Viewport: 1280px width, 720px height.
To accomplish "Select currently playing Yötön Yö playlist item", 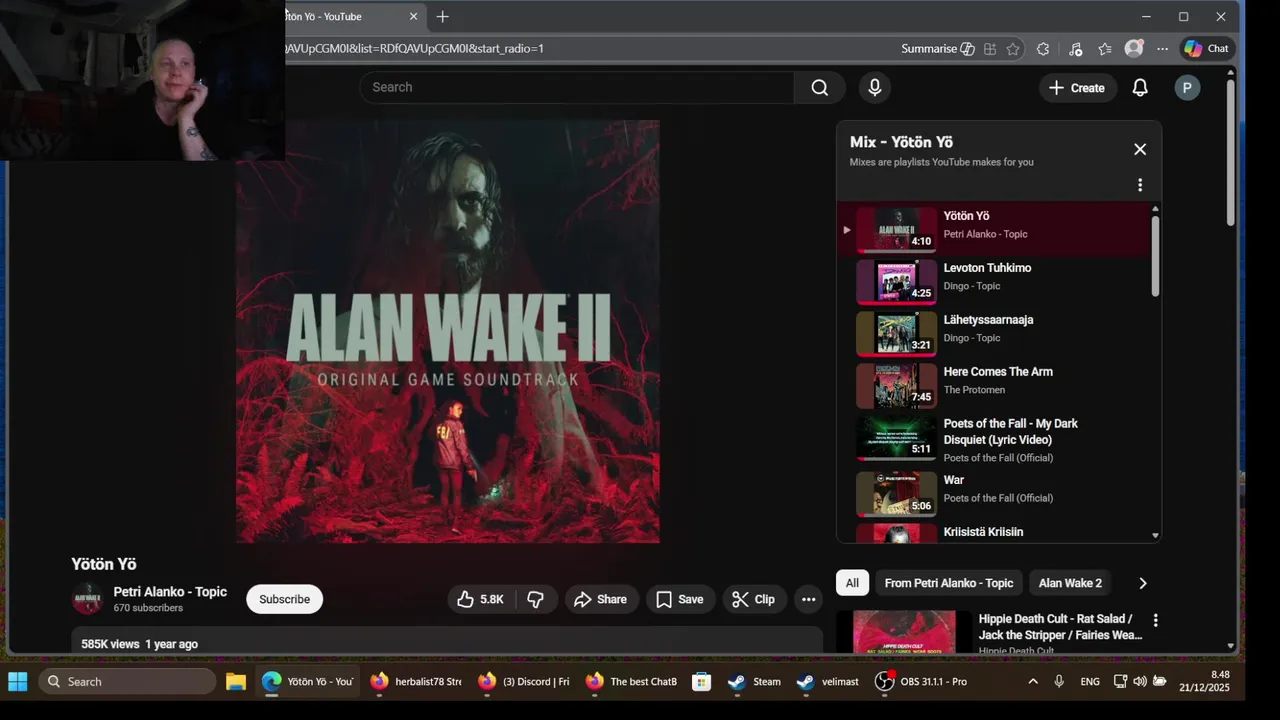I will pyautogui.click(x=994, y=229).
